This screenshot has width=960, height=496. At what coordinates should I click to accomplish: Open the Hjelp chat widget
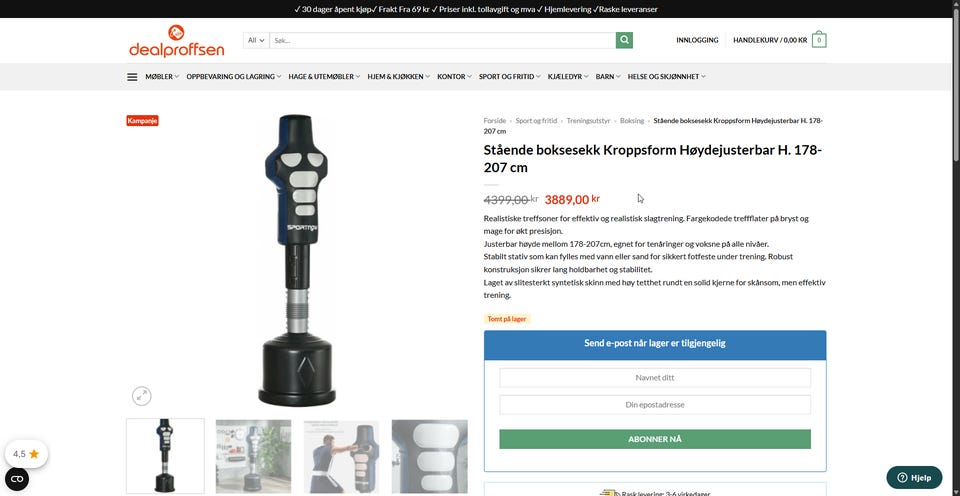pos(914,478)
